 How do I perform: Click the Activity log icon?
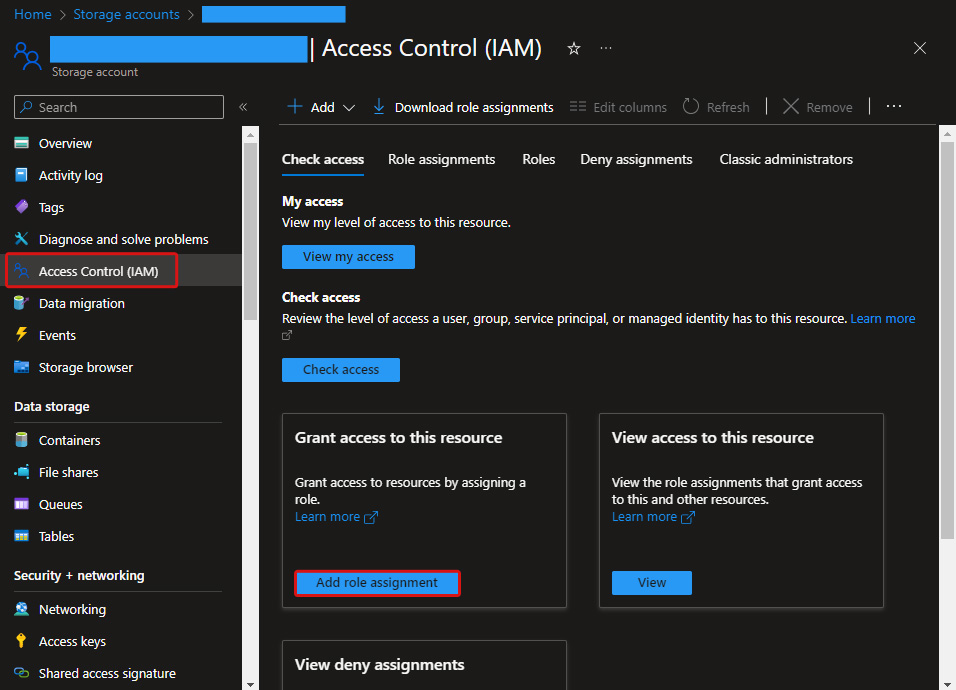21,175
